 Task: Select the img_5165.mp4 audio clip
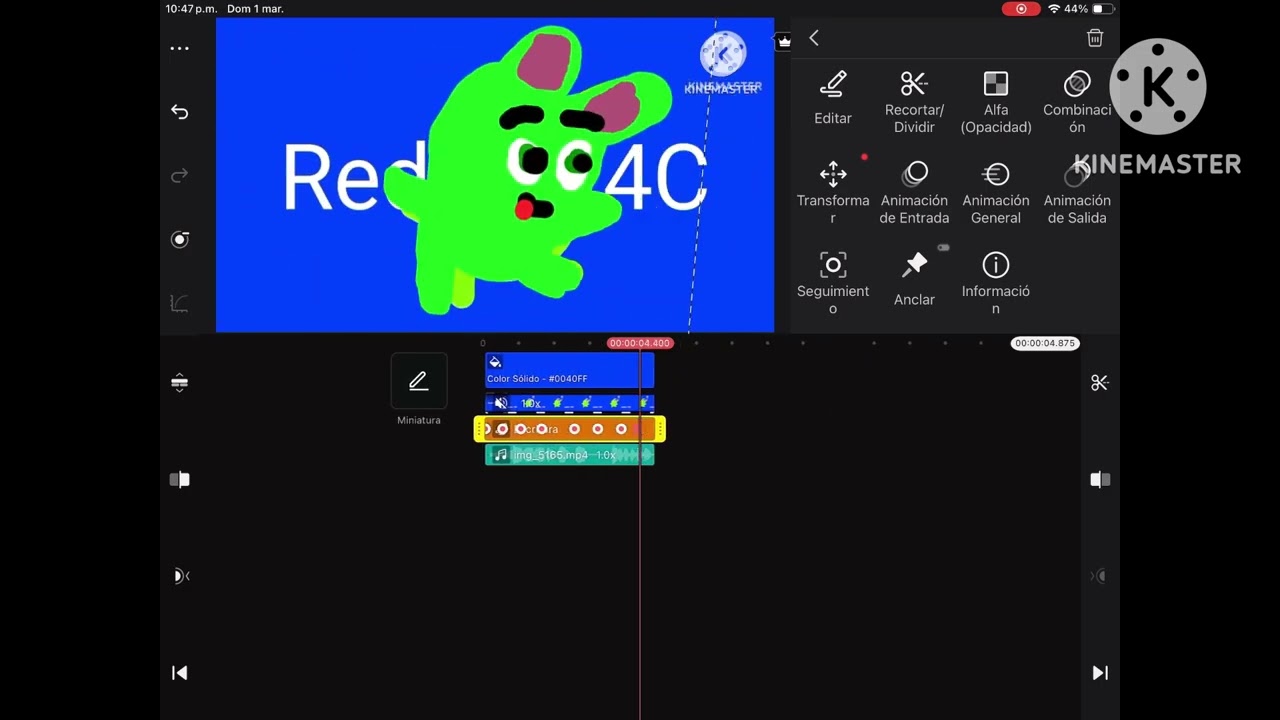569,455
